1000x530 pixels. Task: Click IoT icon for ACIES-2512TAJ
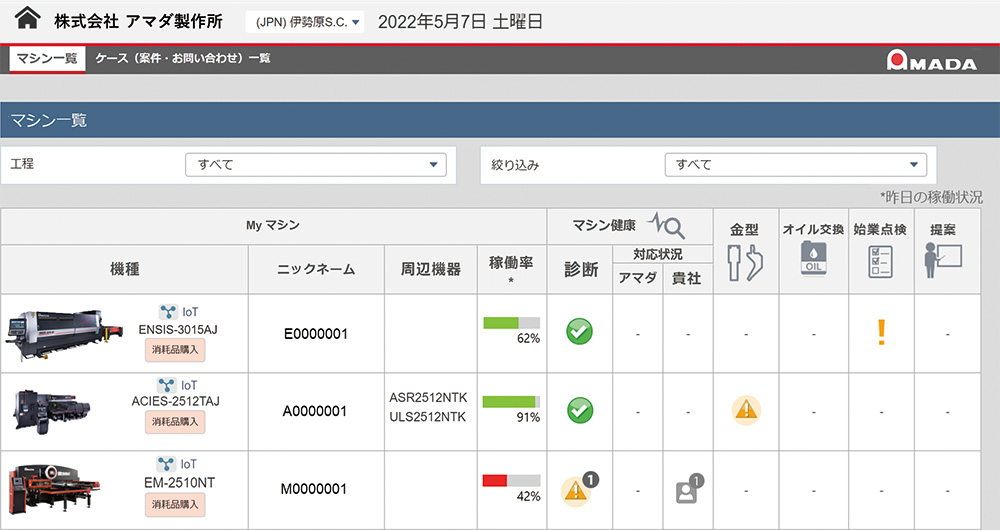point(167,385)
